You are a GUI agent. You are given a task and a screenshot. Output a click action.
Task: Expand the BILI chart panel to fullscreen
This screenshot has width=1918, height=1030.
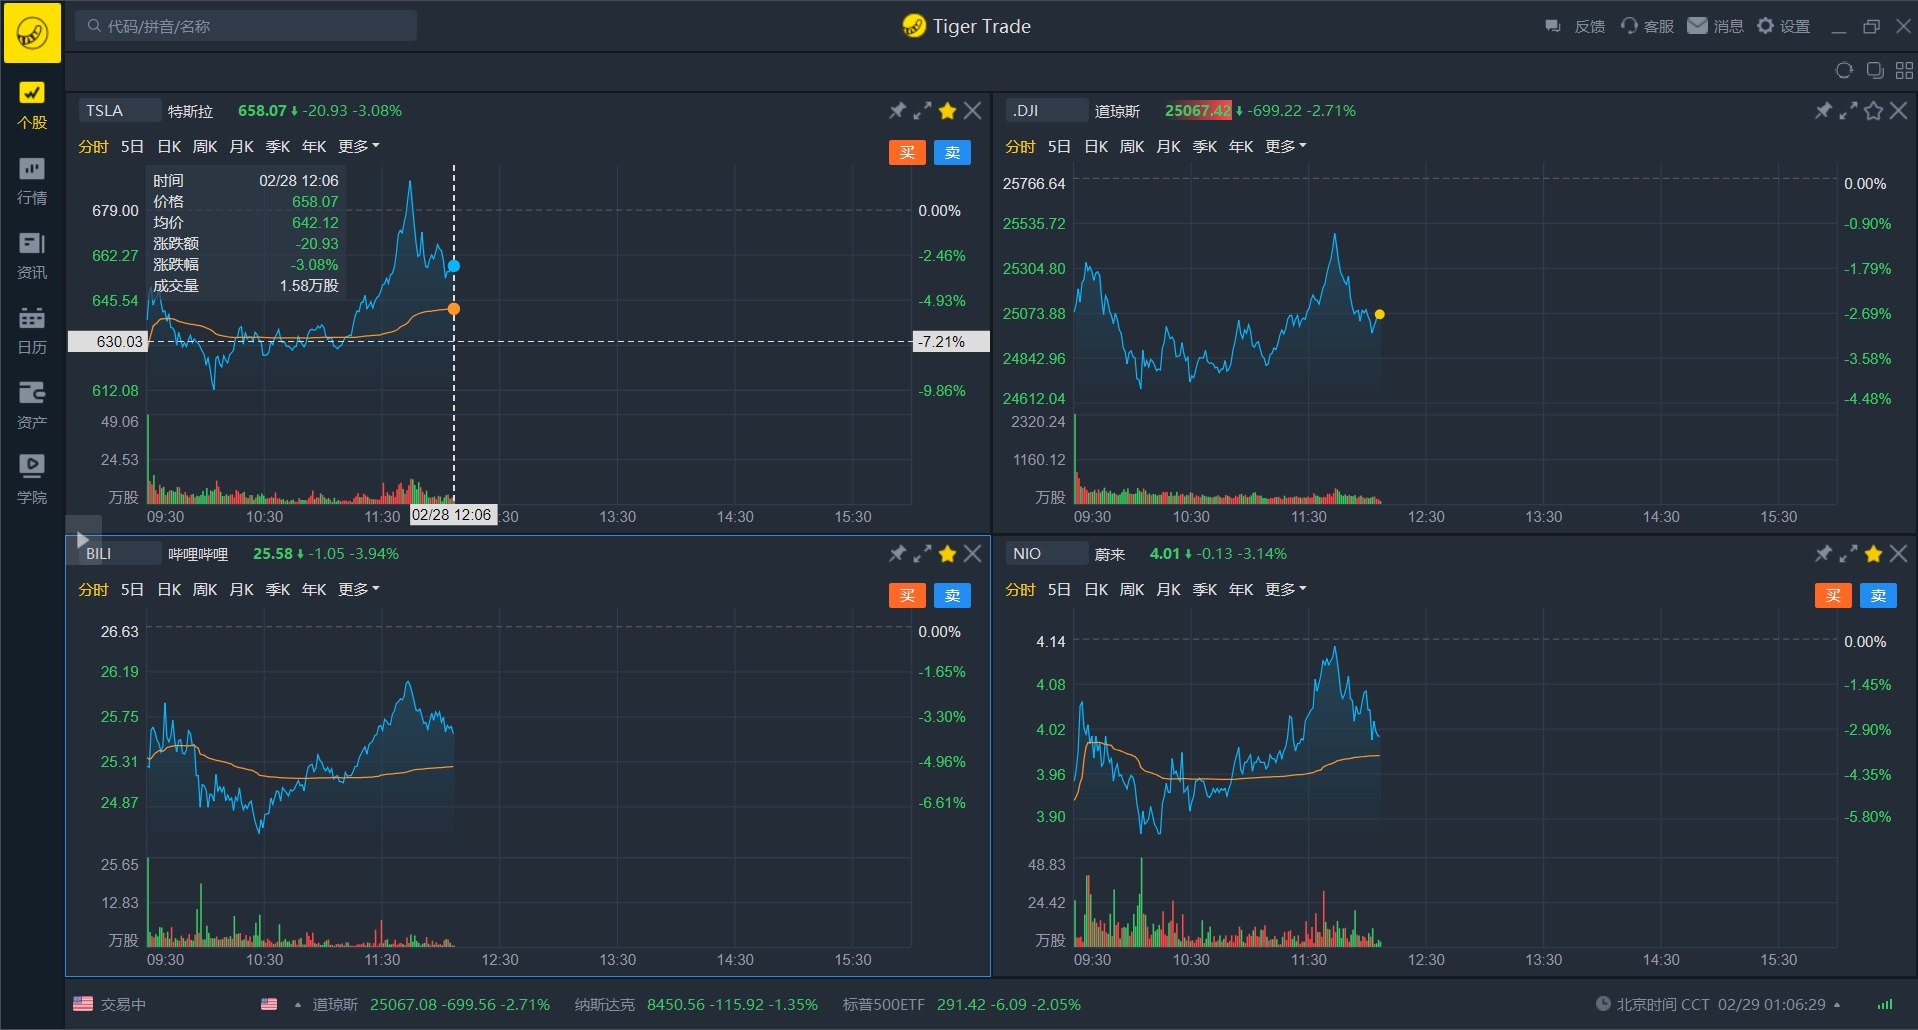pos(922,553)
